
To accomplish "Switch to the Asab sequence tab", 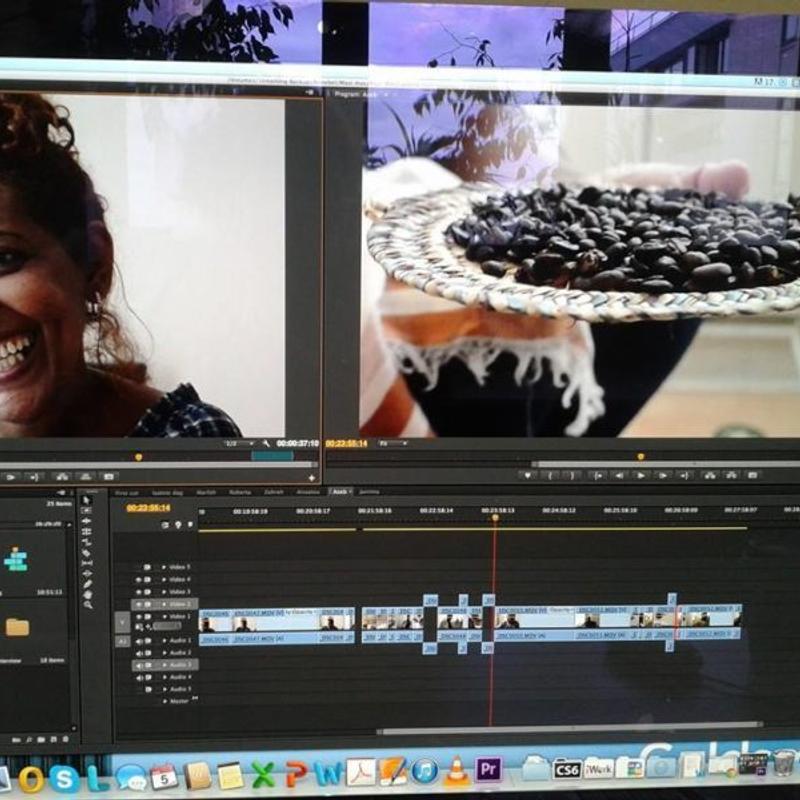I will point(339,492).
